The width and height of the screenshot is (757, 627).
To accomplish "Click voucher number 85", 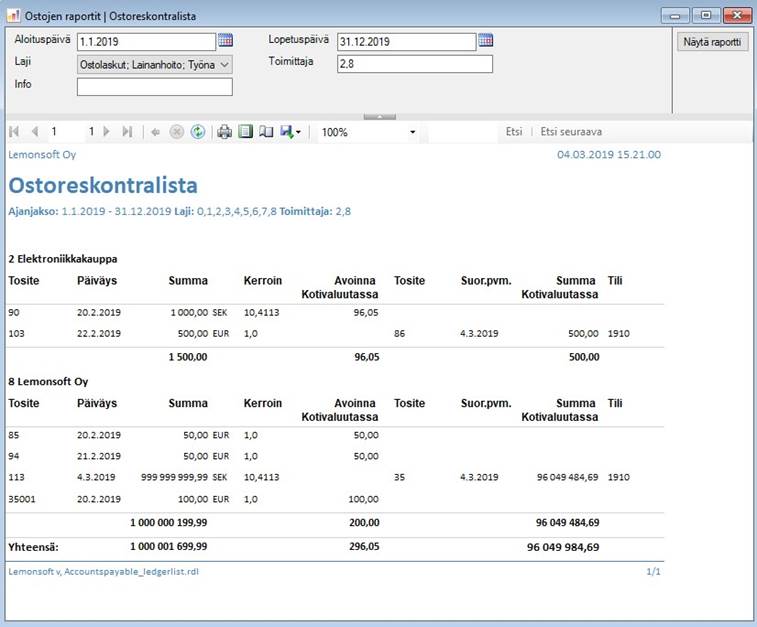I will coord(14,435).
